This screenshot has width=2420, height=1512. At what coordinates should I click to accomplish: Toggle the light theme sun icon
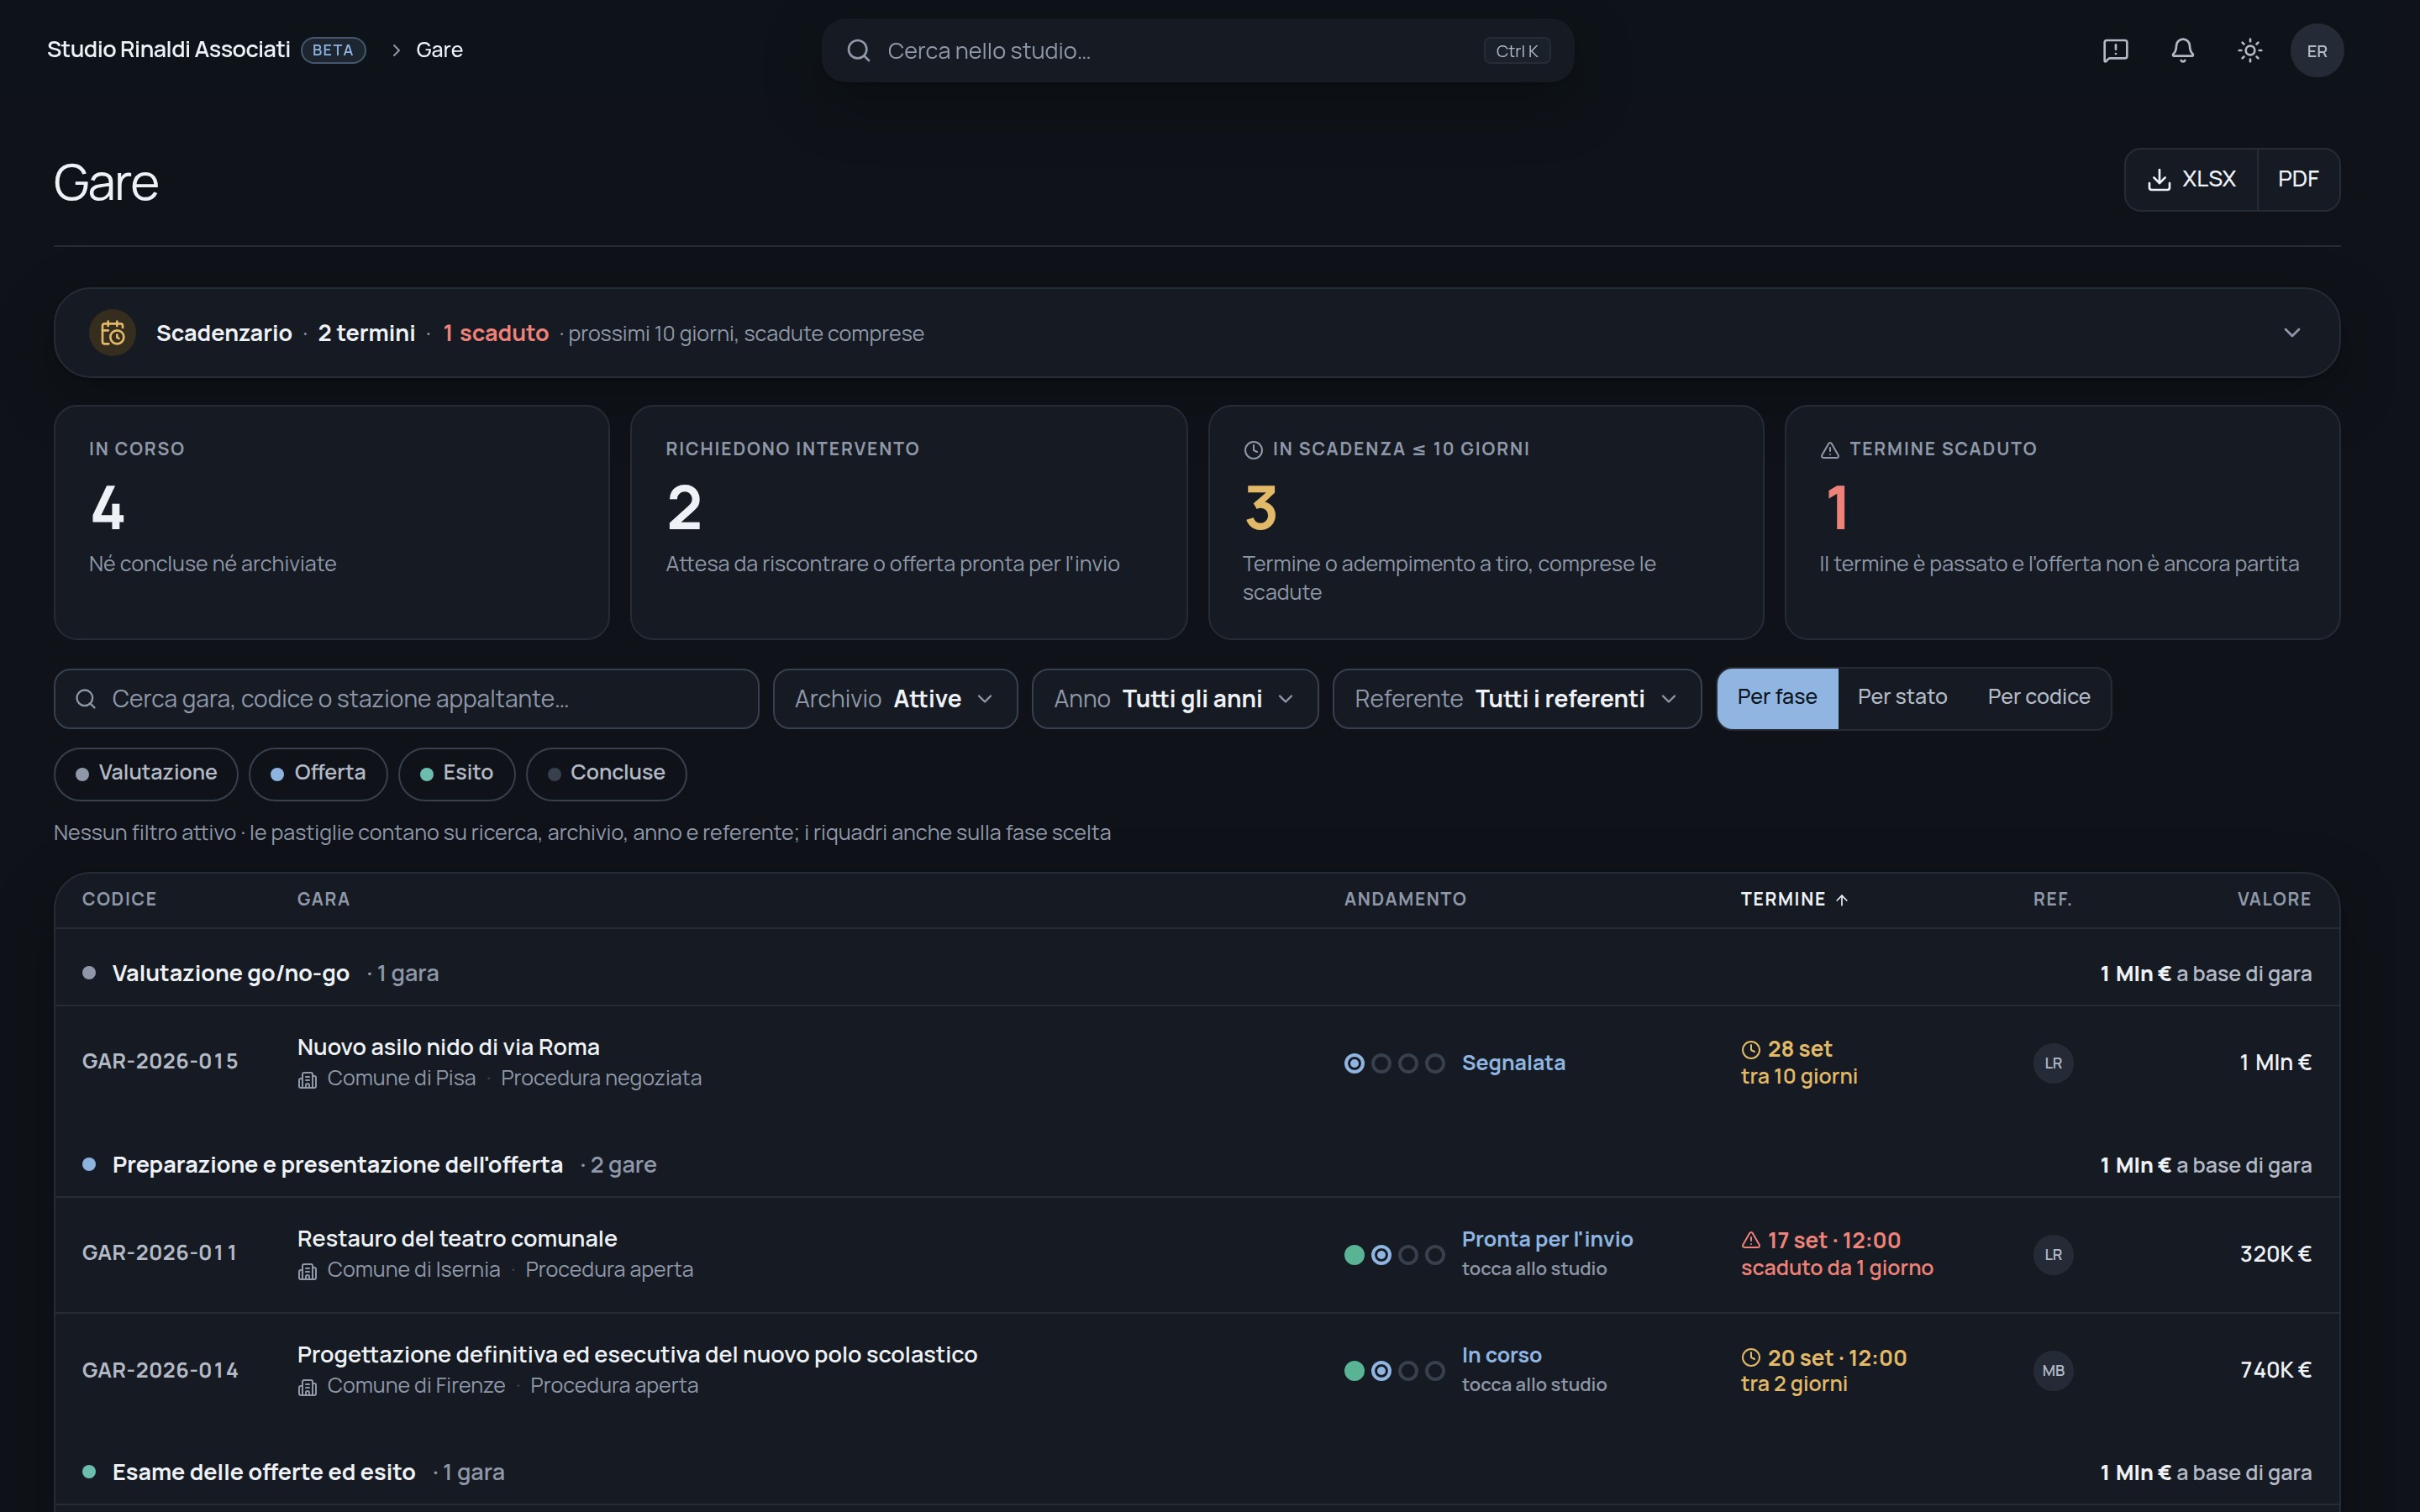(x=2250, y=50)
